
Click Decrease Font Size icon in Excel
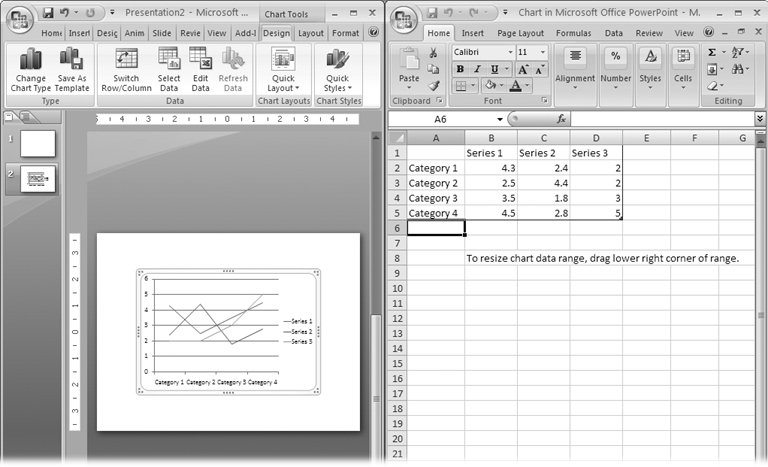point(540,70)
